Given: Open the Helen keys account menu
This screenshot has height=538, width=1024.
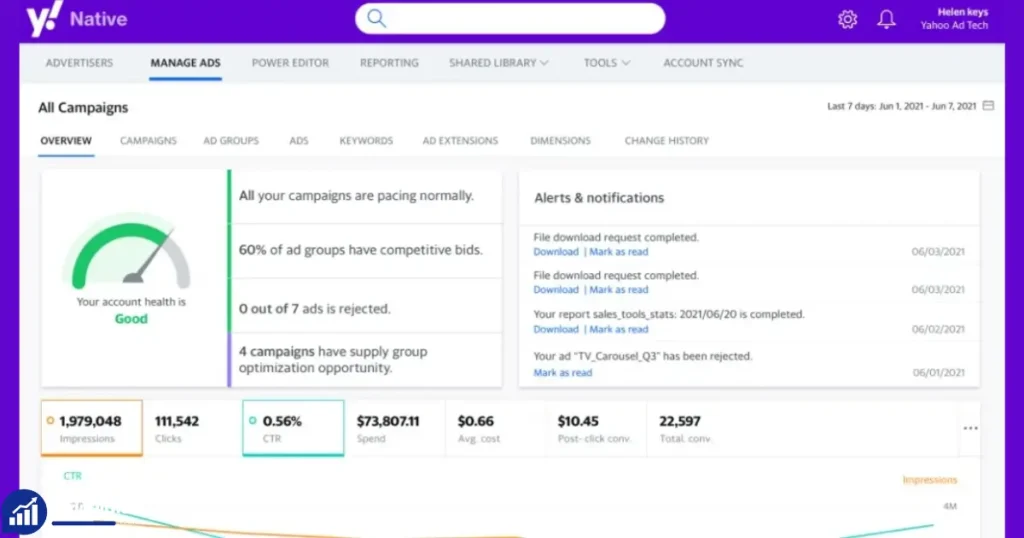Looking at the screenshot, I should tap(954, 18).
